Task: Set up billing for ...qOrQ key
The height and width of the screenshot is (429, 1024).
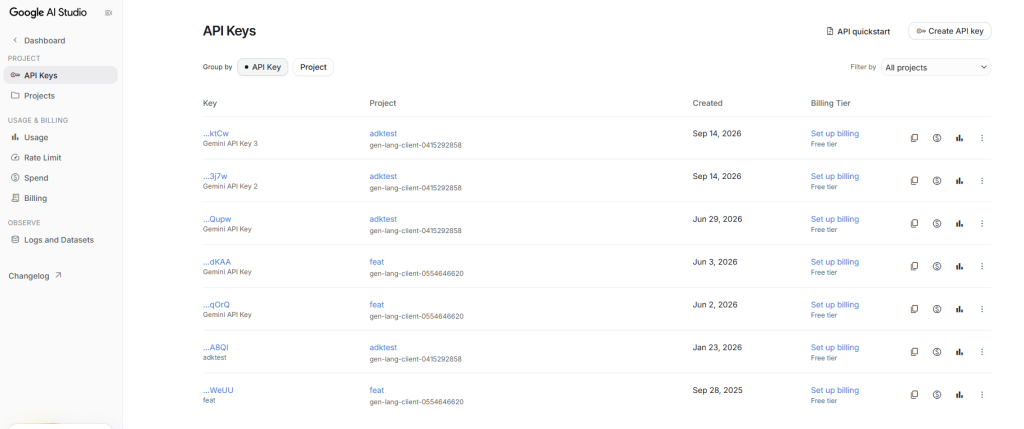Action: tap(835, 305)
